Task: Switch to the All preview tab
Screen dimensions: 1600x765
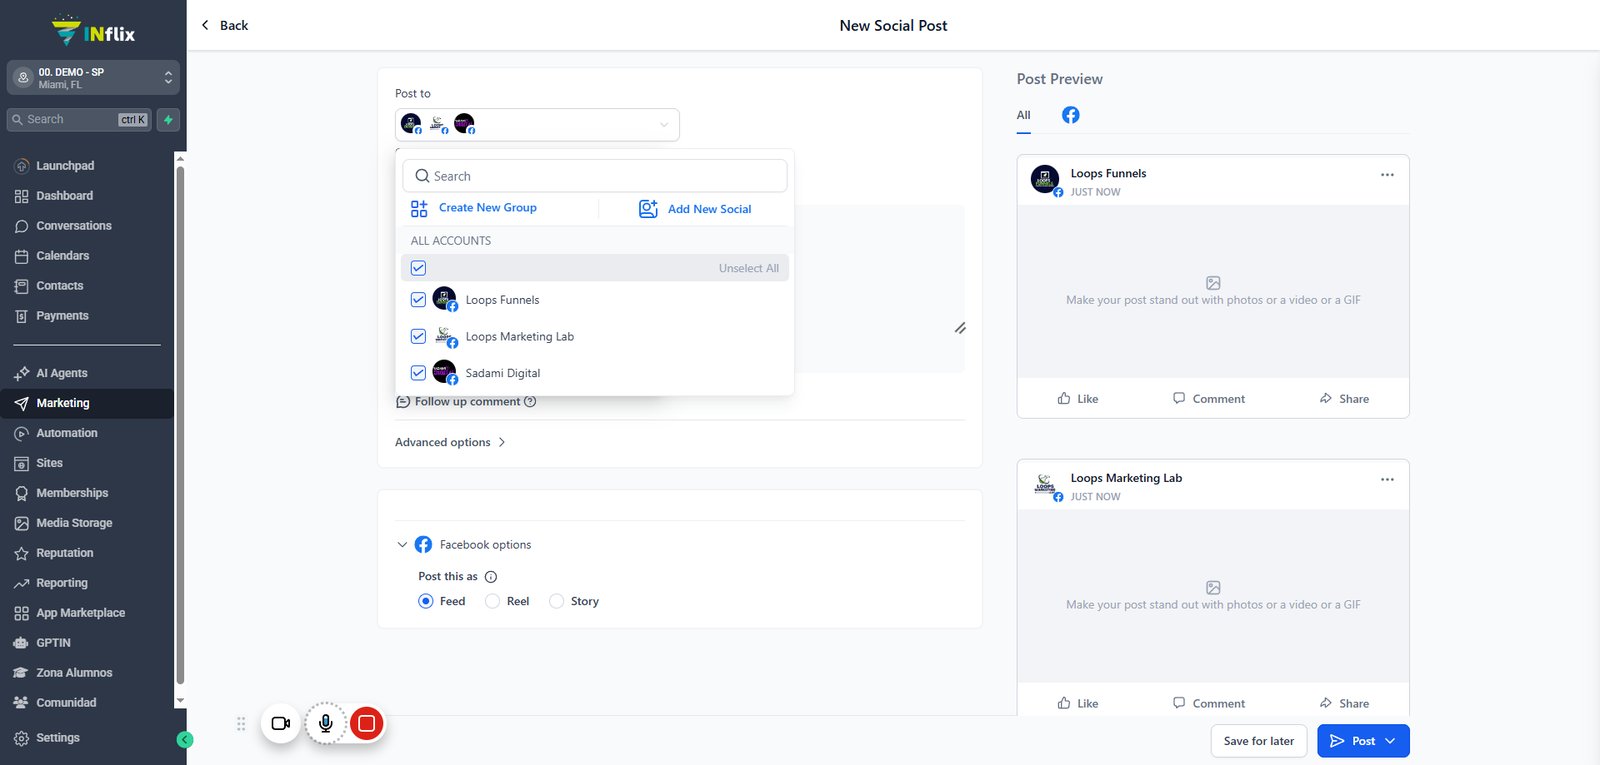Action: (1023, 116)
